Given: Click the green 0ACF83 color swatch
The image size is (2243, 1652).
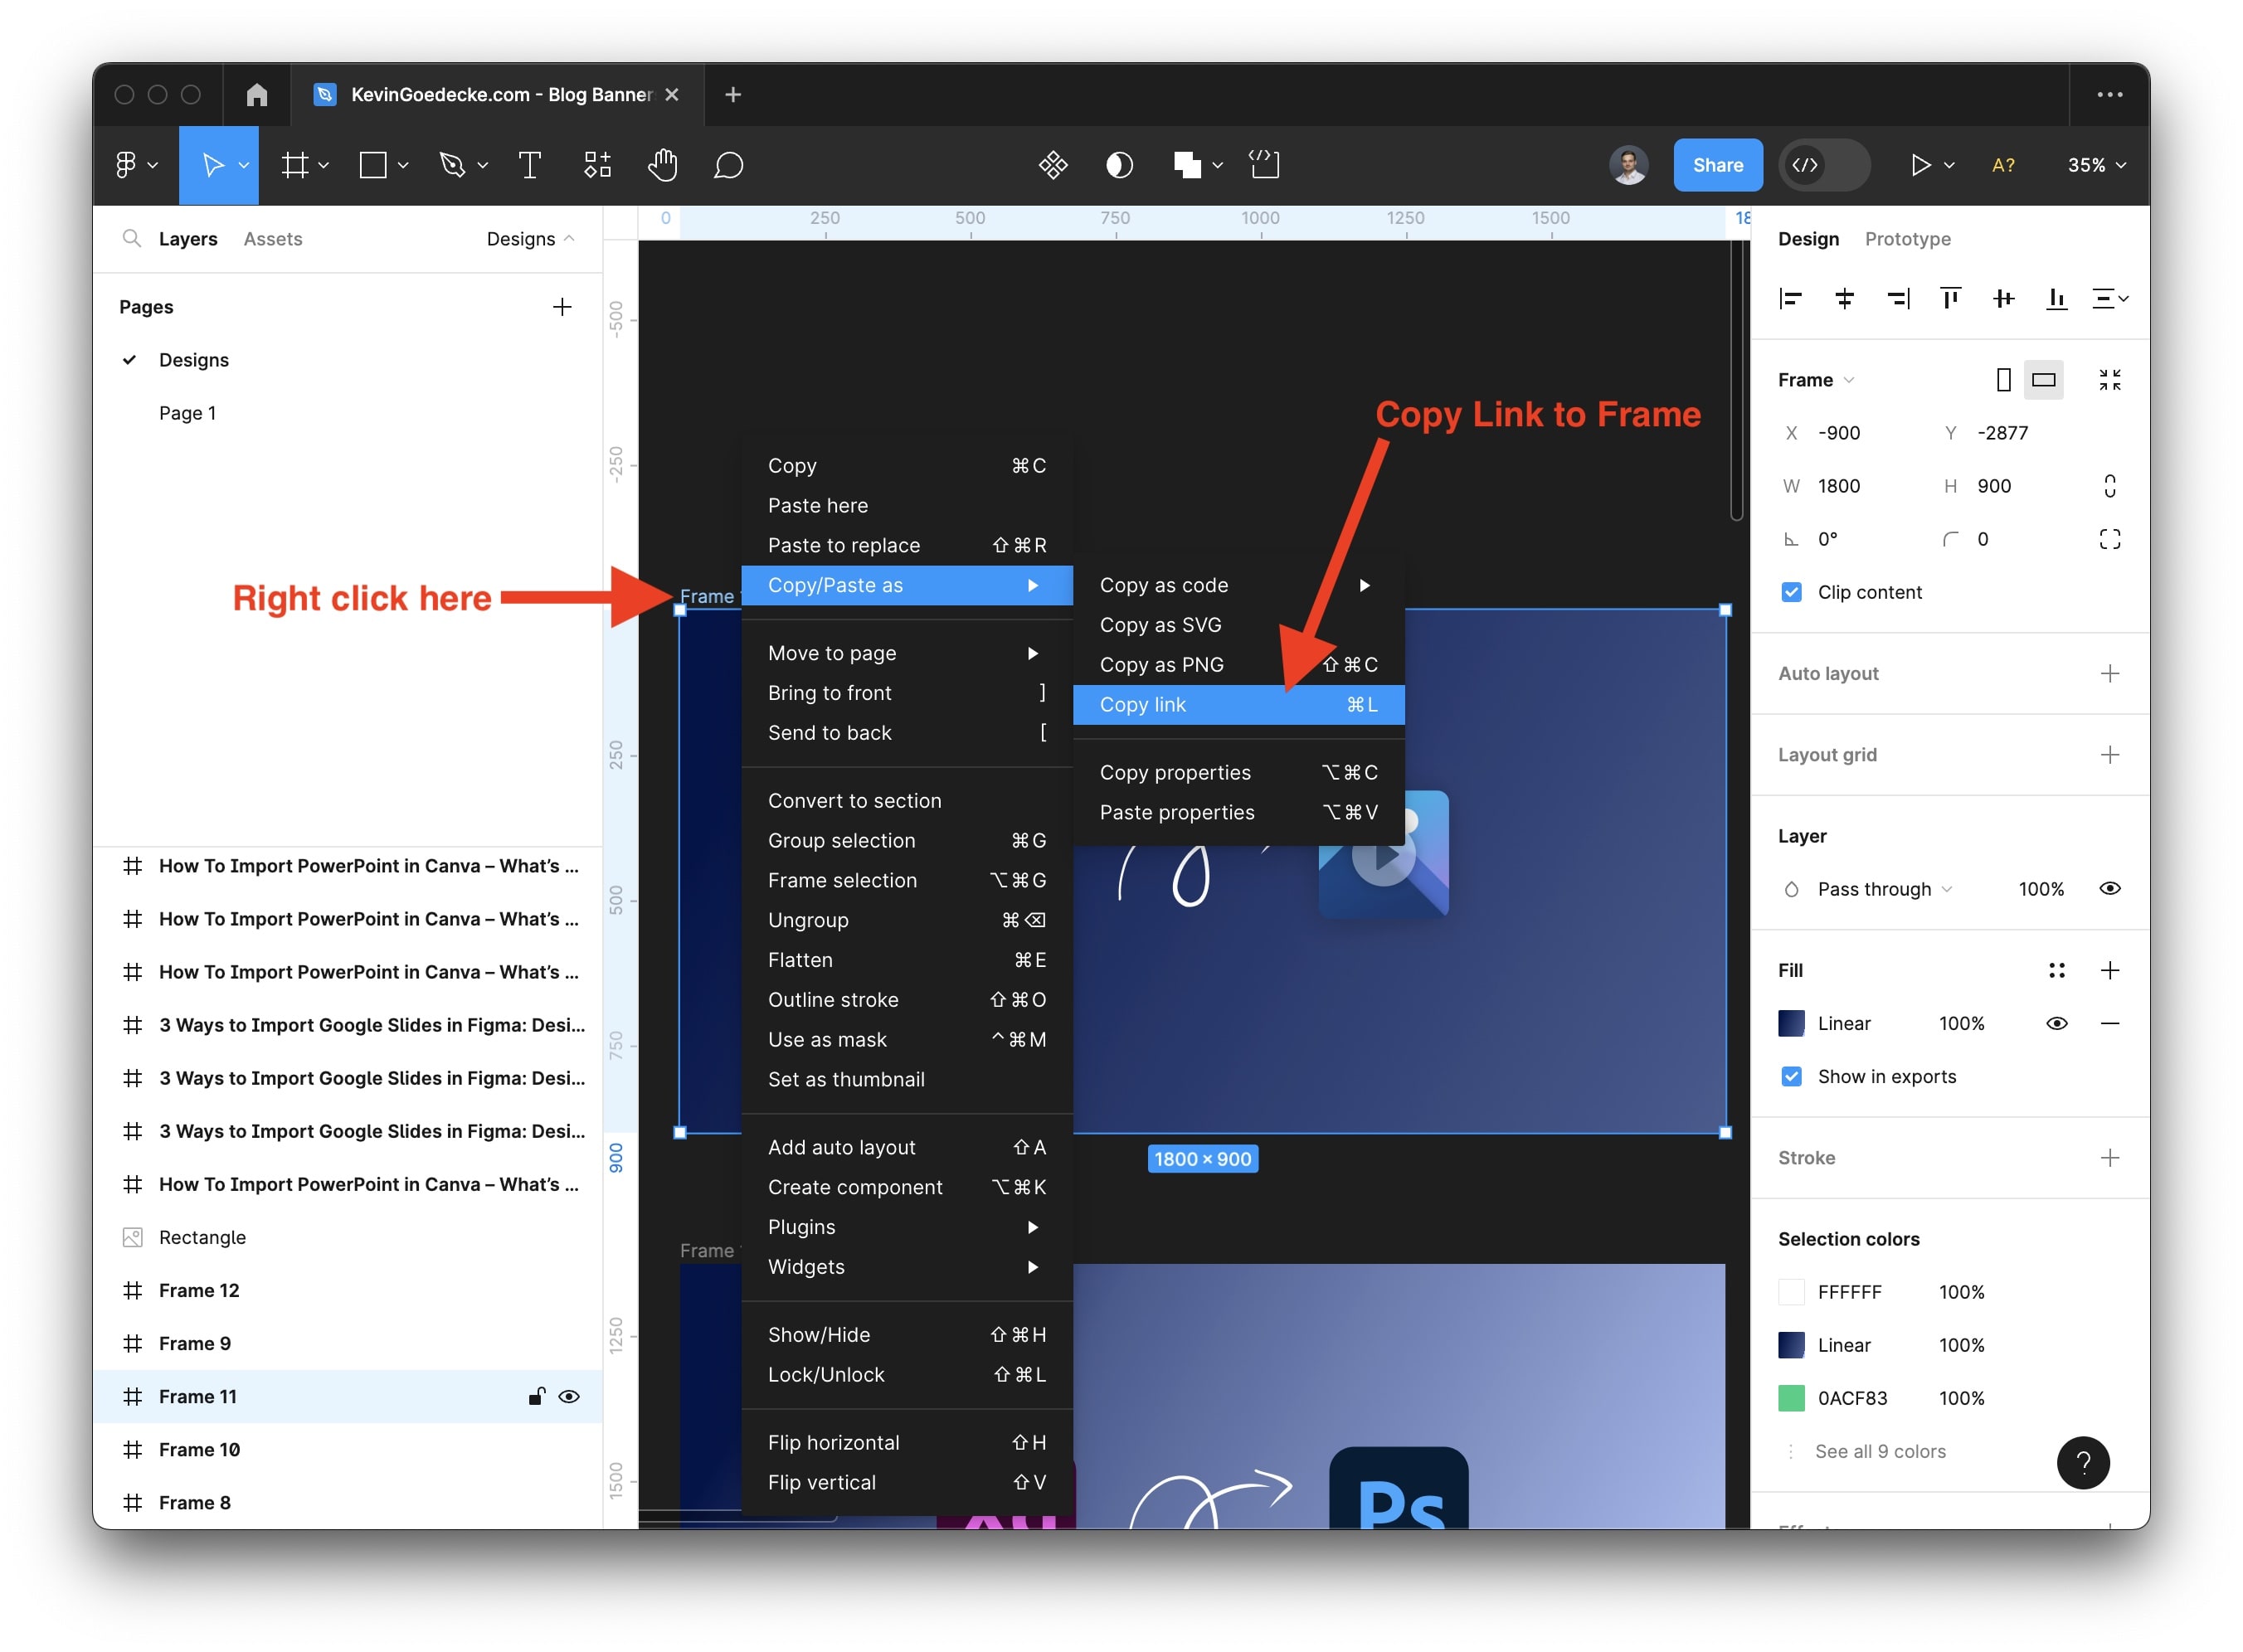Looking at the screenshot, I should [1791, 1398].
